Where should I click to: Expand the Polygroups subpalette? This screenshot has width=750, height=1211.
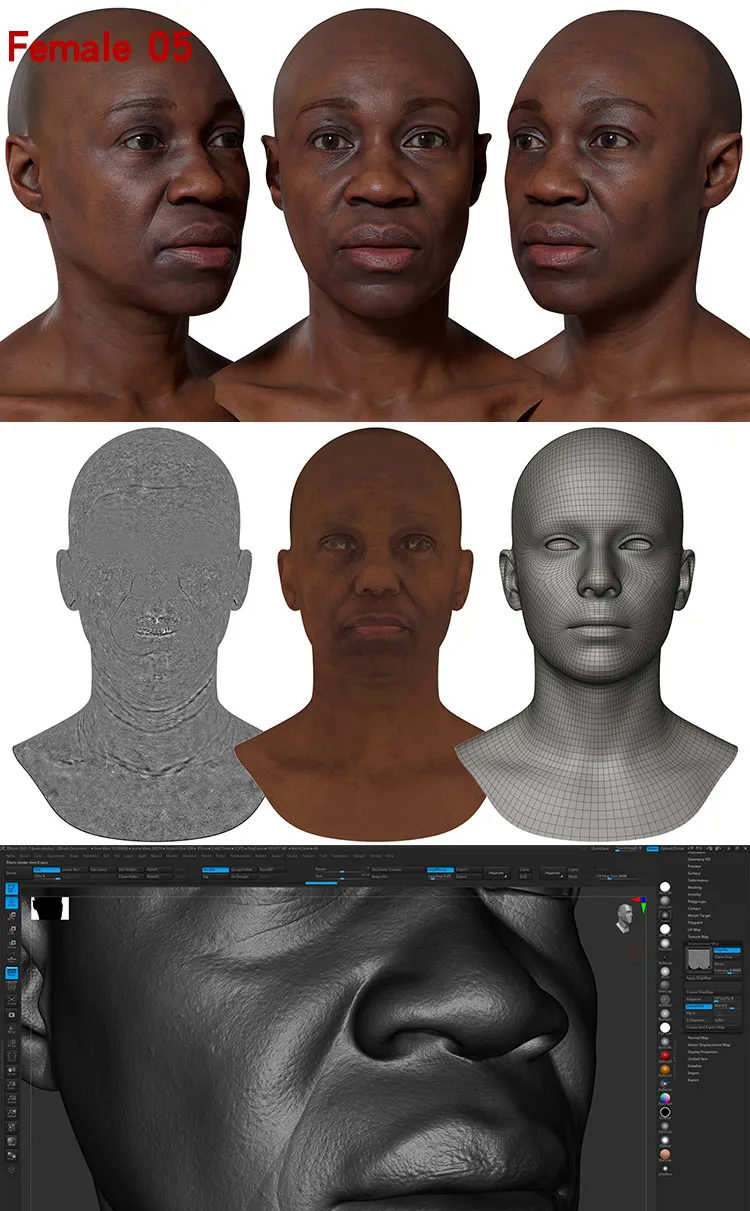(697, 901)
